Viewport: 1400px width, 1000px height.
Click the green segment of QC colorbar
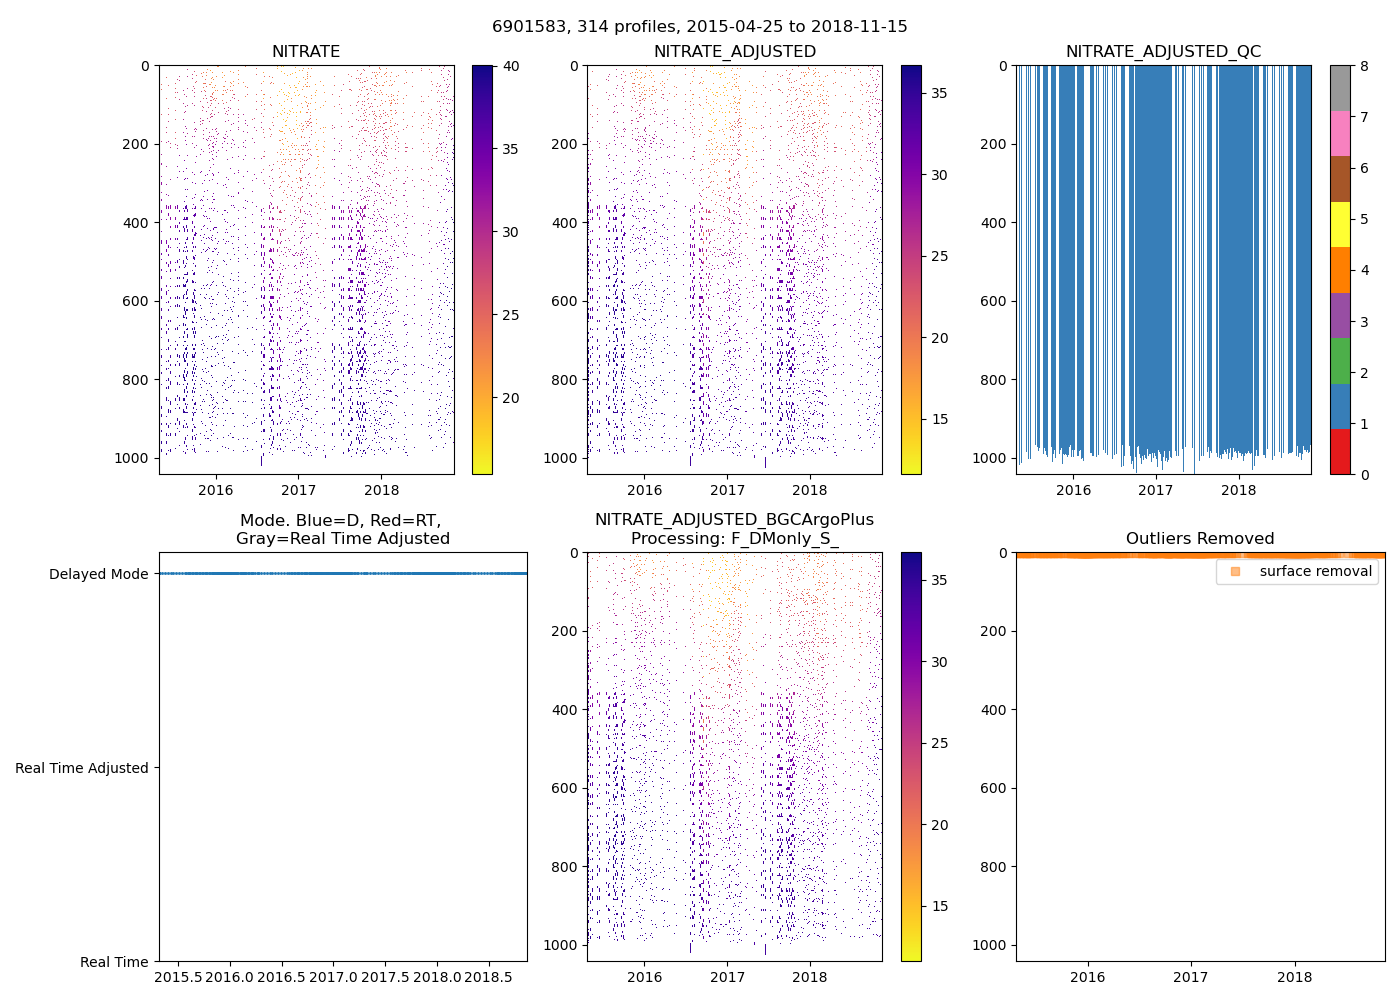point(1340,361)
